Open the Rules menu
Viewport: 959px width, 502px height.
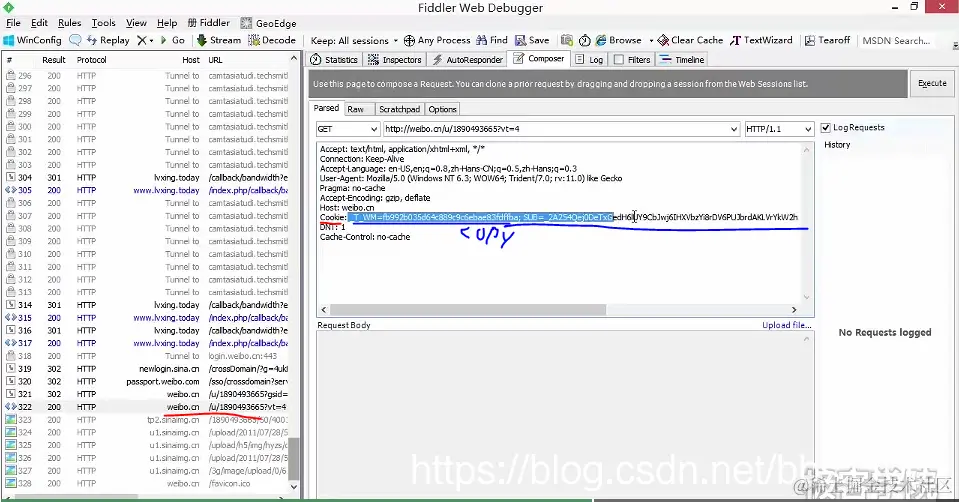click(x=69, y=23)
